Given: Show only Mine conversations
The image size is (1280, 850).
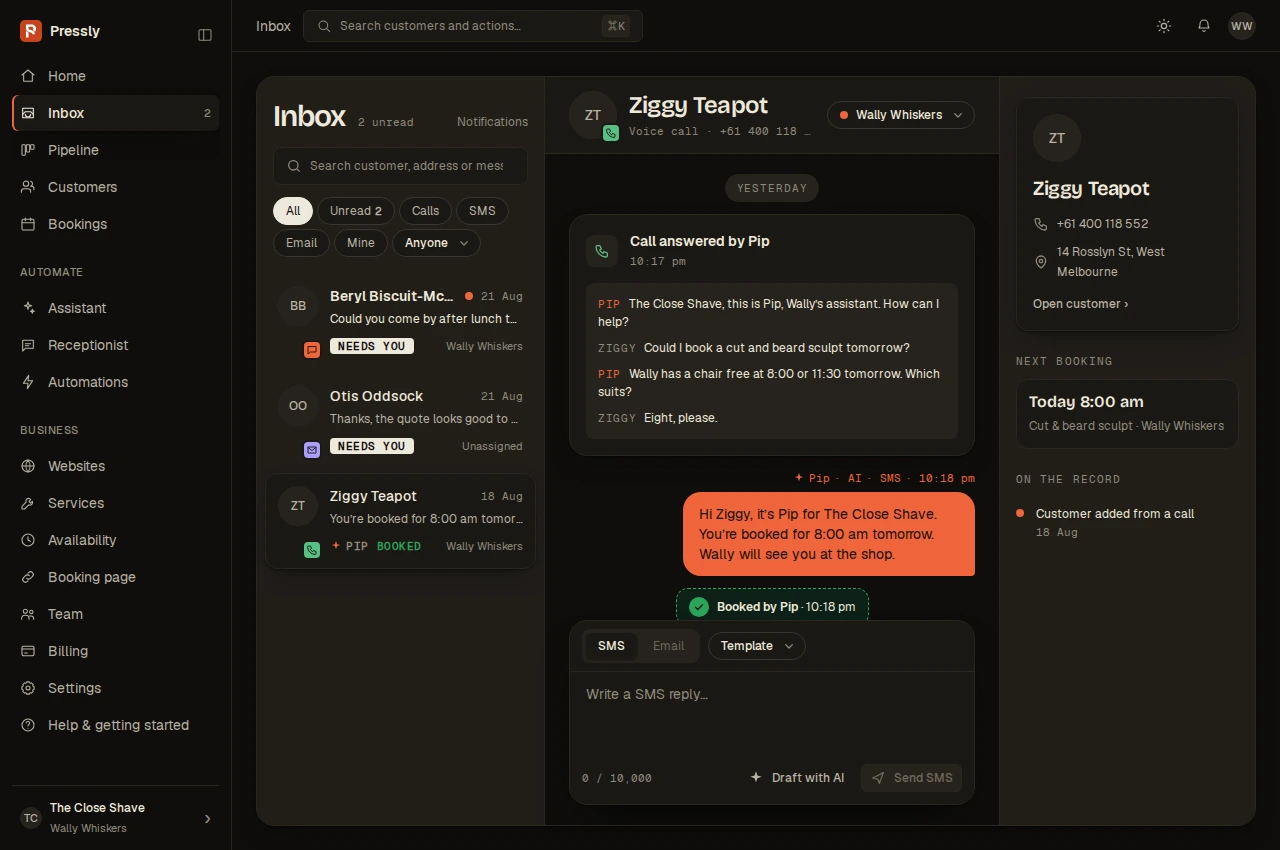Looking at the screenshot, I should click(361, 243).
